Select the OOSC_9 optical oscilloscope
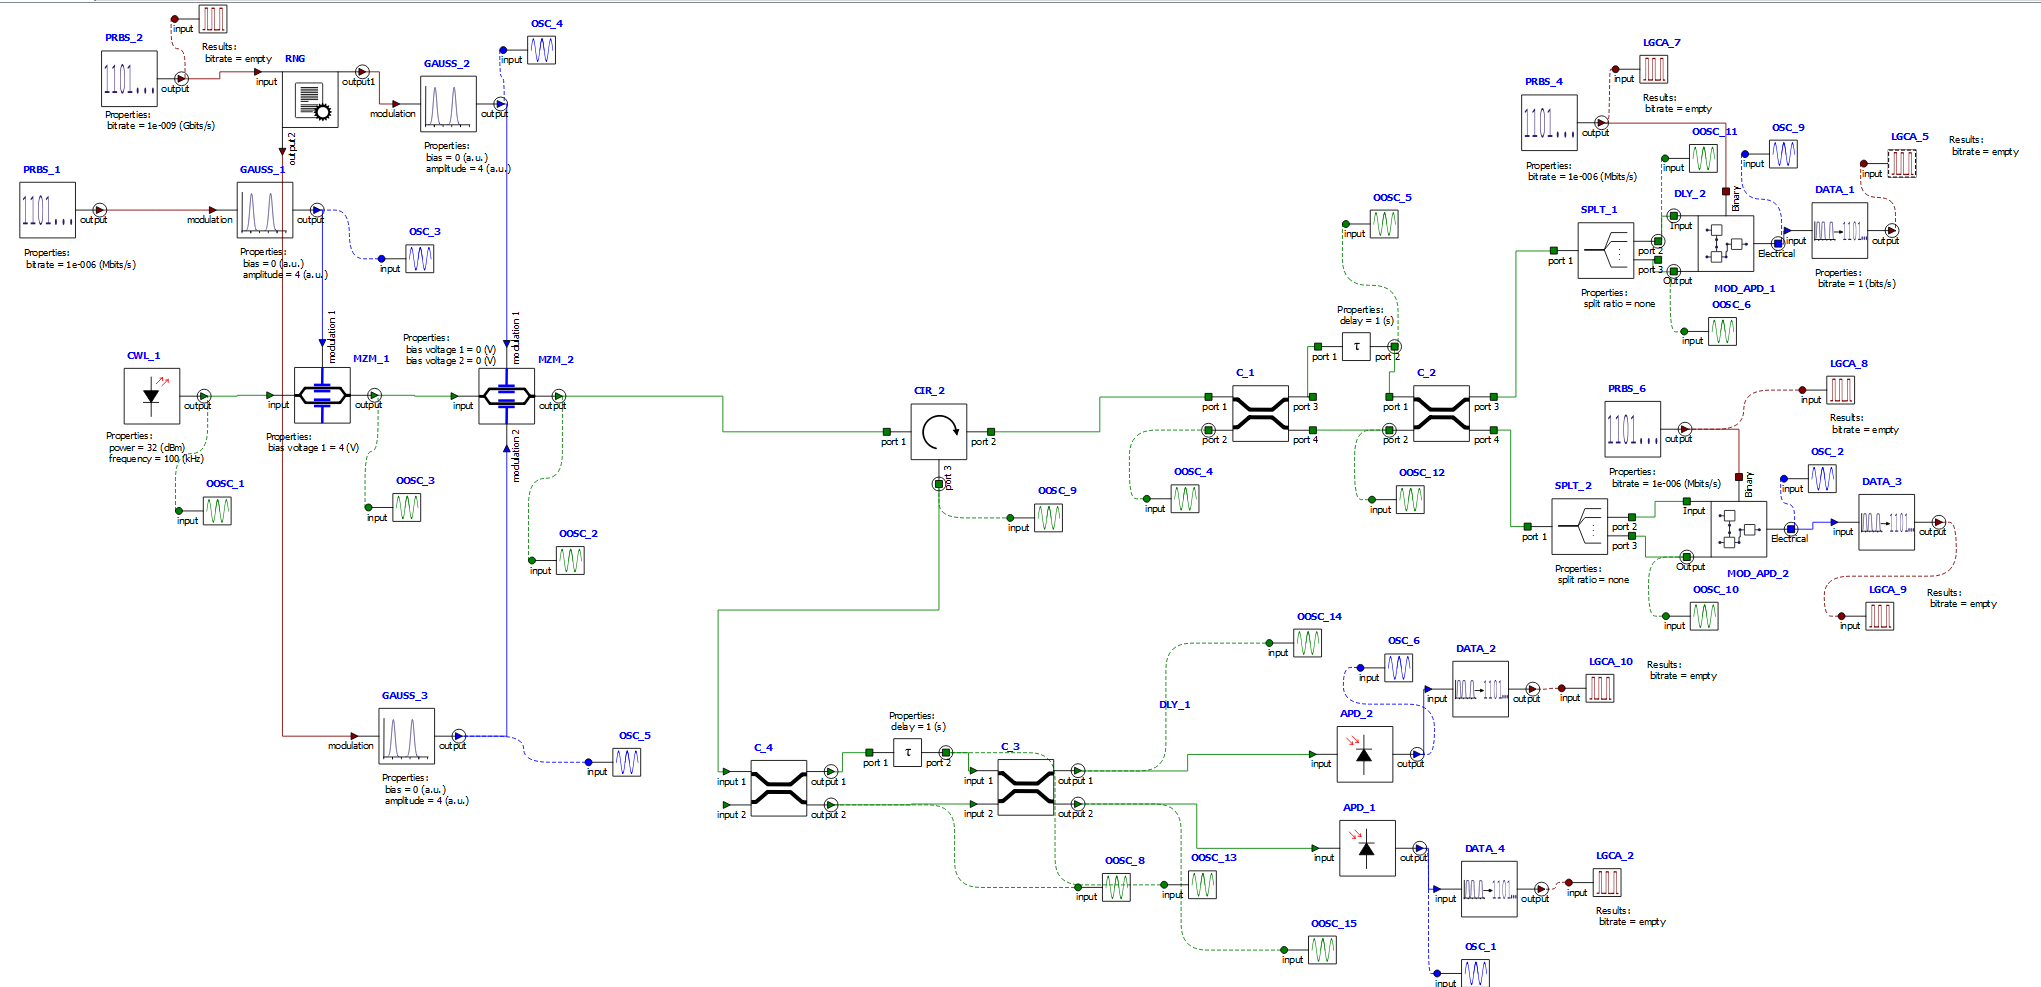2041x987 pixels. click(1048, 518)
